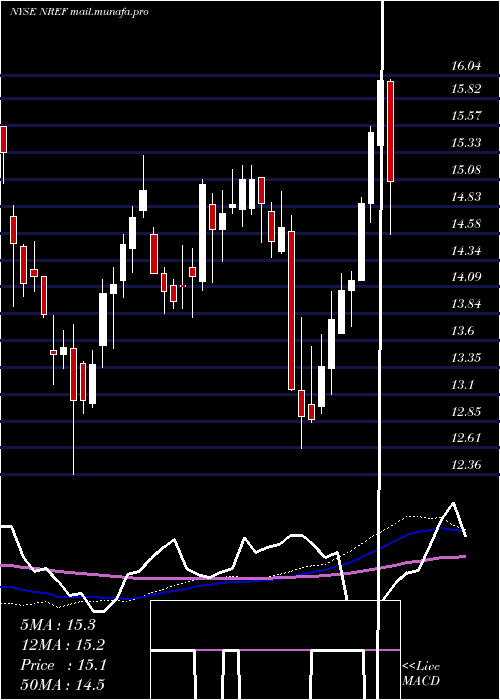Select the 15.08 price axis label
500x700 pixels.
[466, 170]
